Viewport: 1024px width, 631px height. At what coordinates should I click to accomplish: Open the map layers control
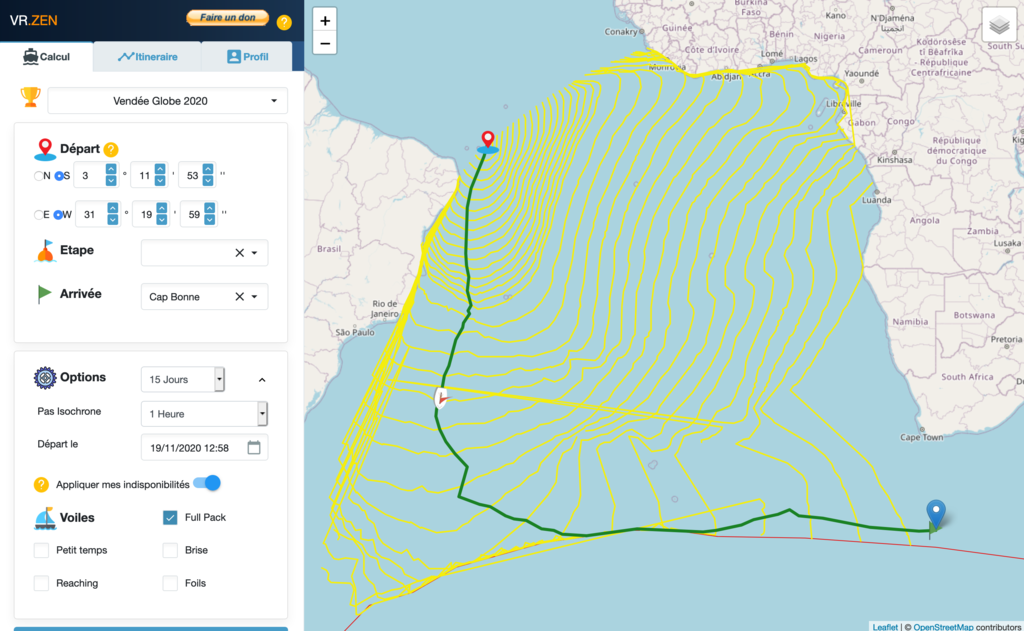pyautogui.click(x=999, y=25)
